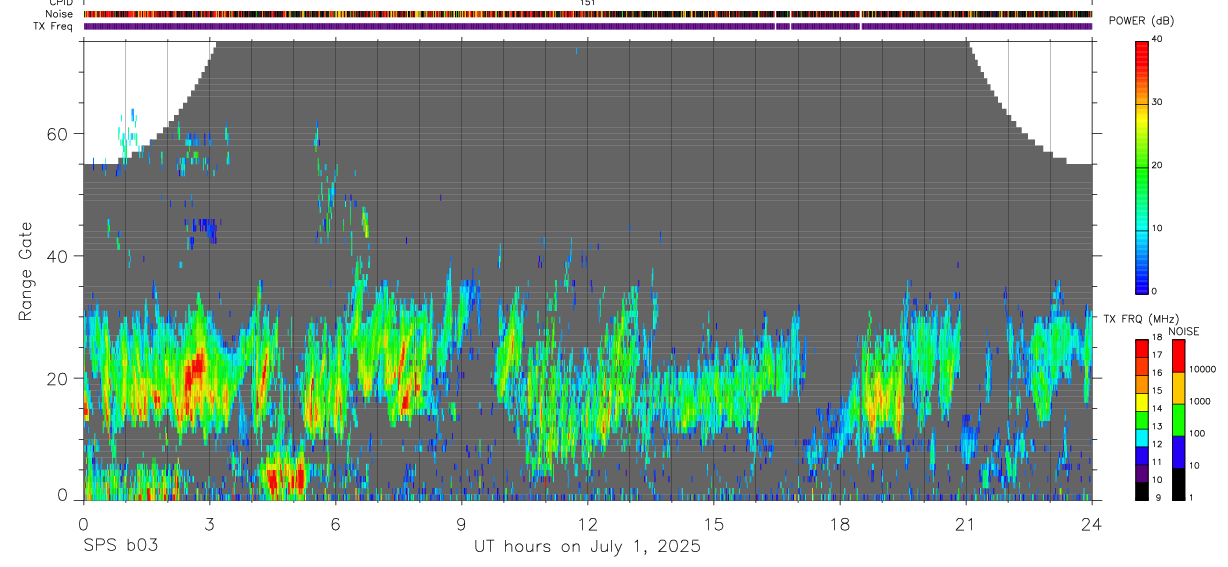Click the 151 CPID value label

pos(588,3)
